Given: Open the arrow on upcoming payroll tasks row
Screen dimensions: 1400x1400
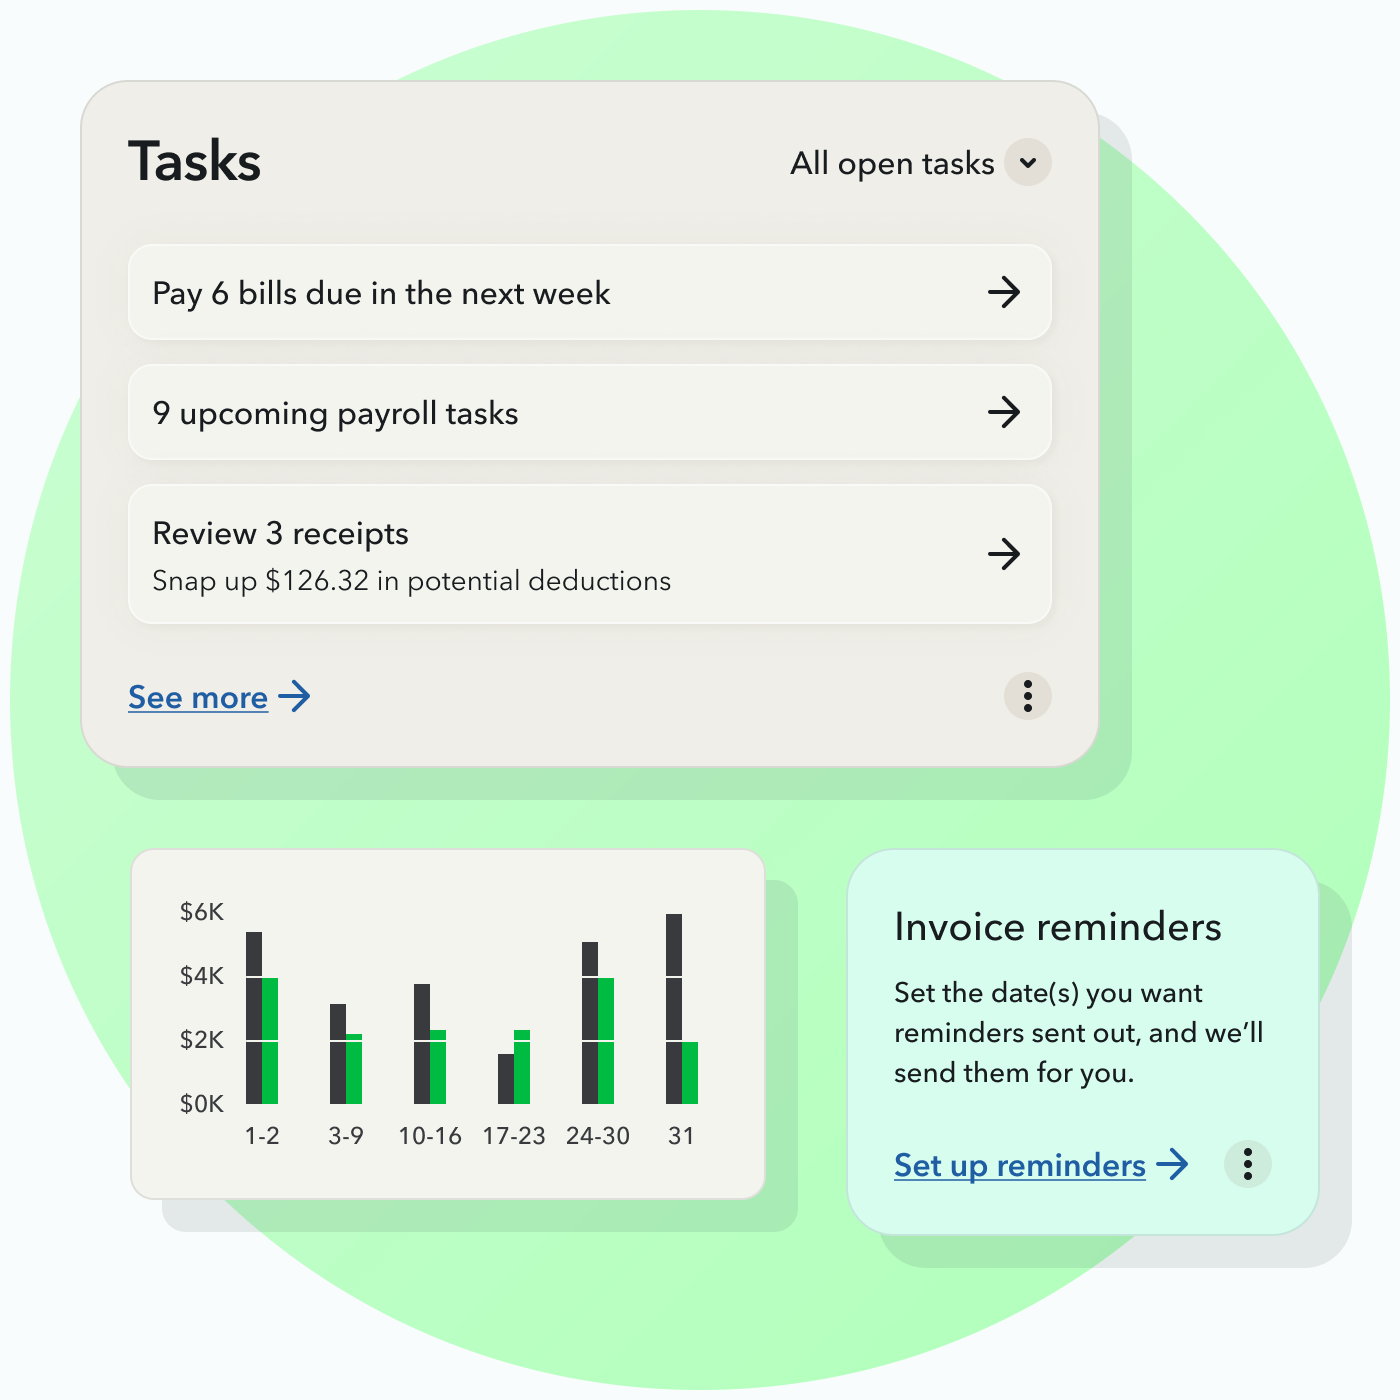Looking at the screenshot, I should 1004,412.
